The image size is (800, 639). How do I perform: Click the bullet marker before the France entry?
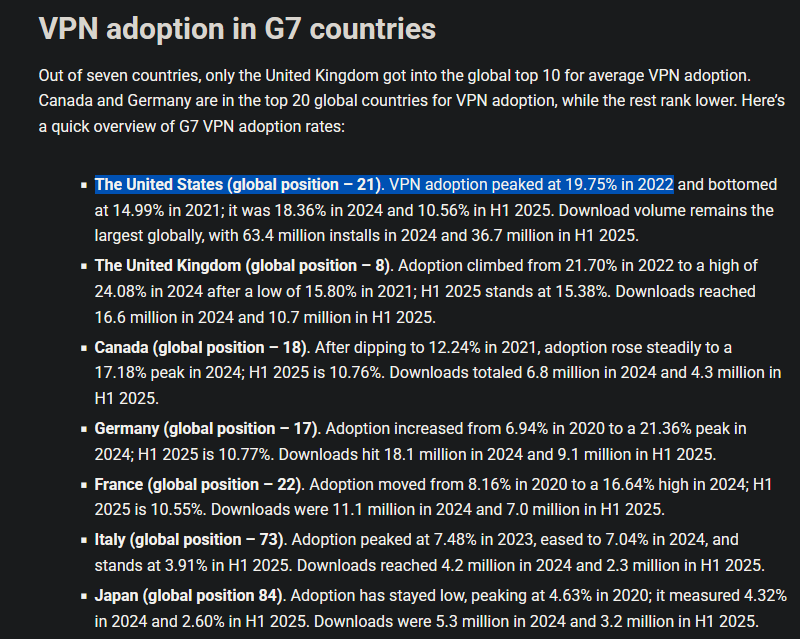[x=82, y=485]
